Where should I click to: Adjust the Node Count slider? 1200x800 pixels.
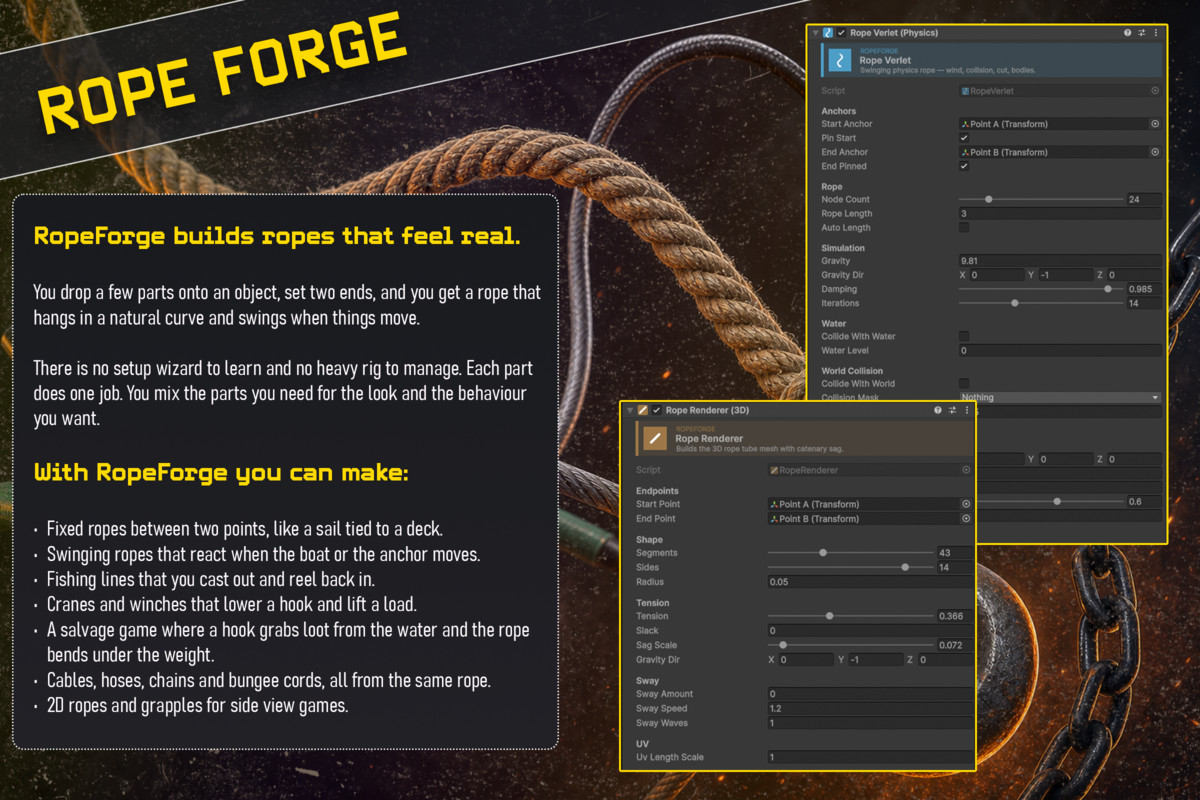coord(1040,200)
